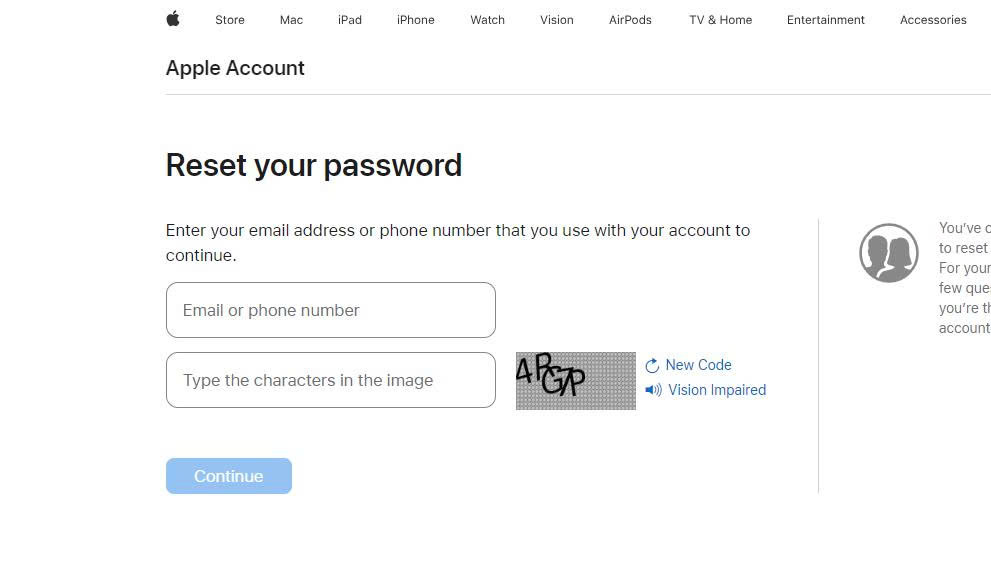This screenshot has height=563, width=991.
Task: Click the Apple Account heading link
Action: pyautogui.click(x=235, y=68)
